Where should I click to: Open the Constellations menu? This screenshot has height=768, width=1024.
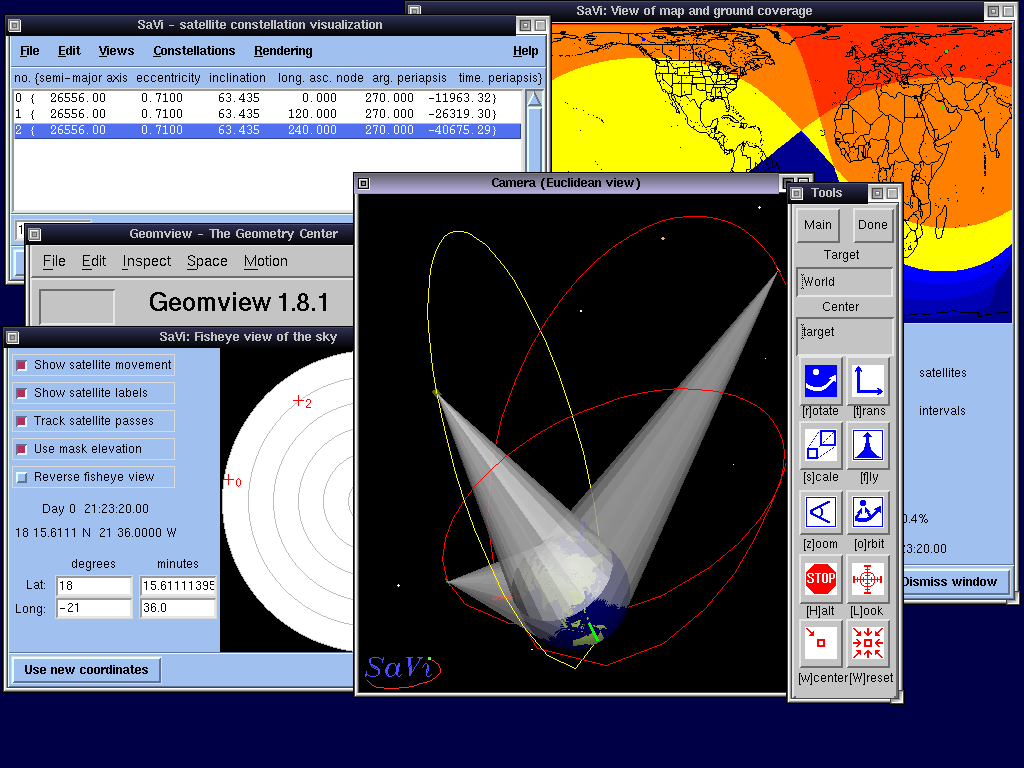[x=194, y=51]
